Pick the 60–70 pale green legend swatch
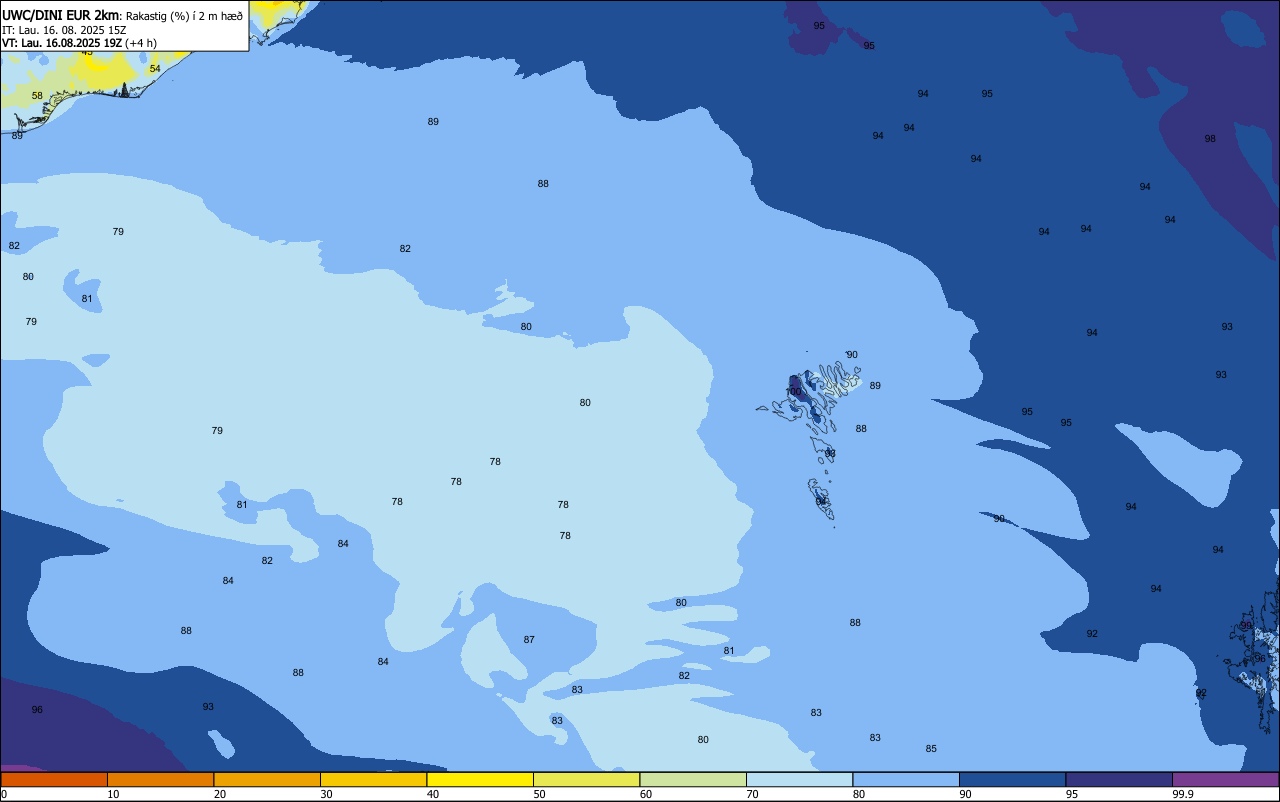Viewport: 1280px width, 802px height. point(693,779)
